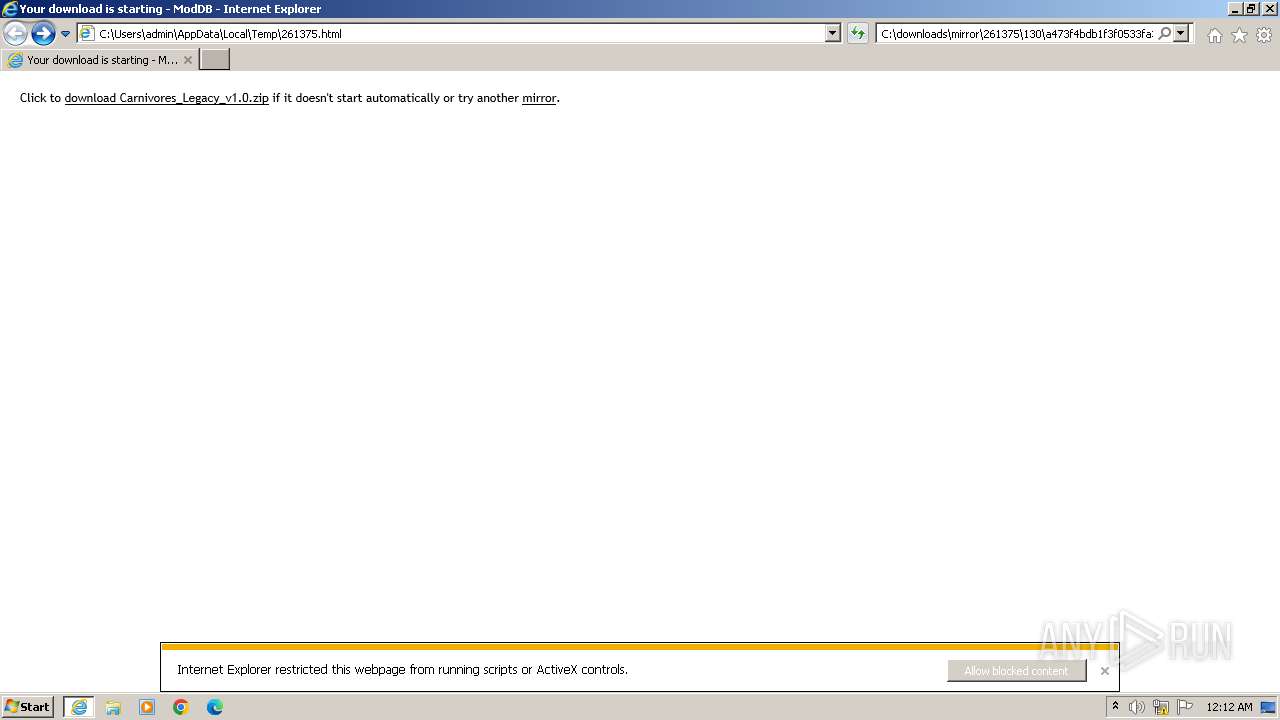This screenshot has height=720, width=1280.
Task: Open Favorites star icon
Action: [x=1239, y=35]
